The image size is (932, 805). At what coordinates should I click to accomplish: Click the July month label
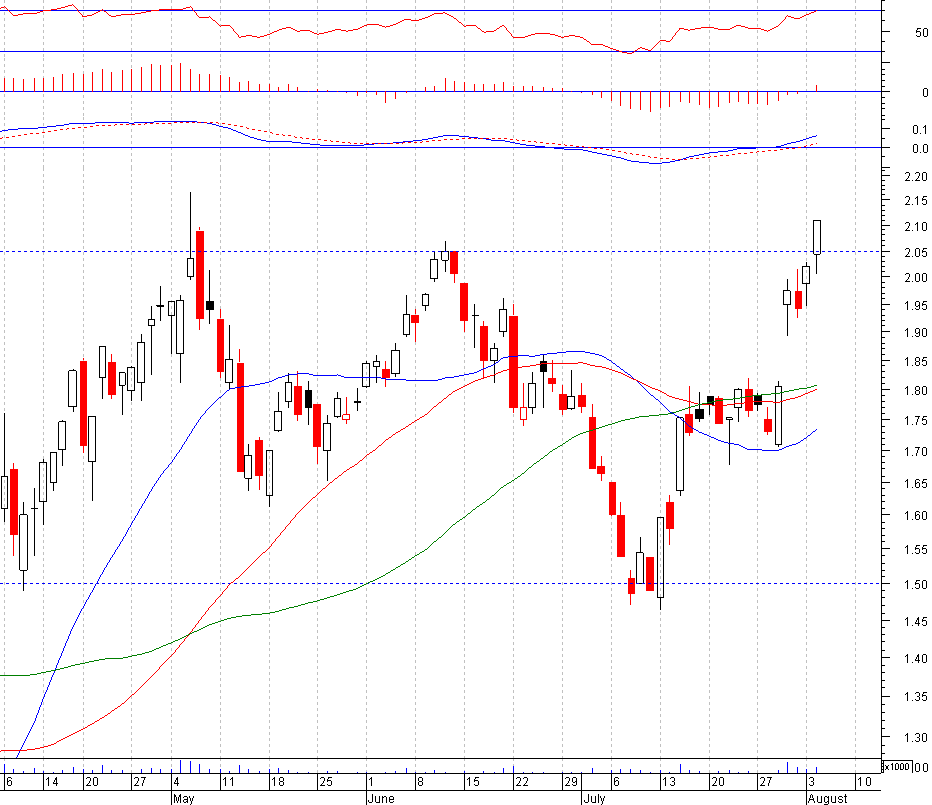pos(594,798)
